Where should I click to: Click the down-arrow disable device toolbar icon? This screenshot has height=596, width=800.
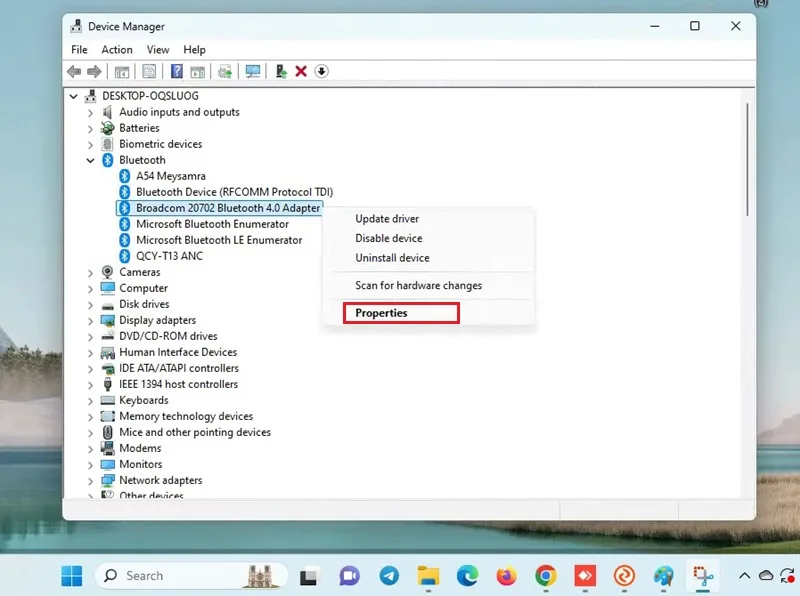click(x=321, y=71)
